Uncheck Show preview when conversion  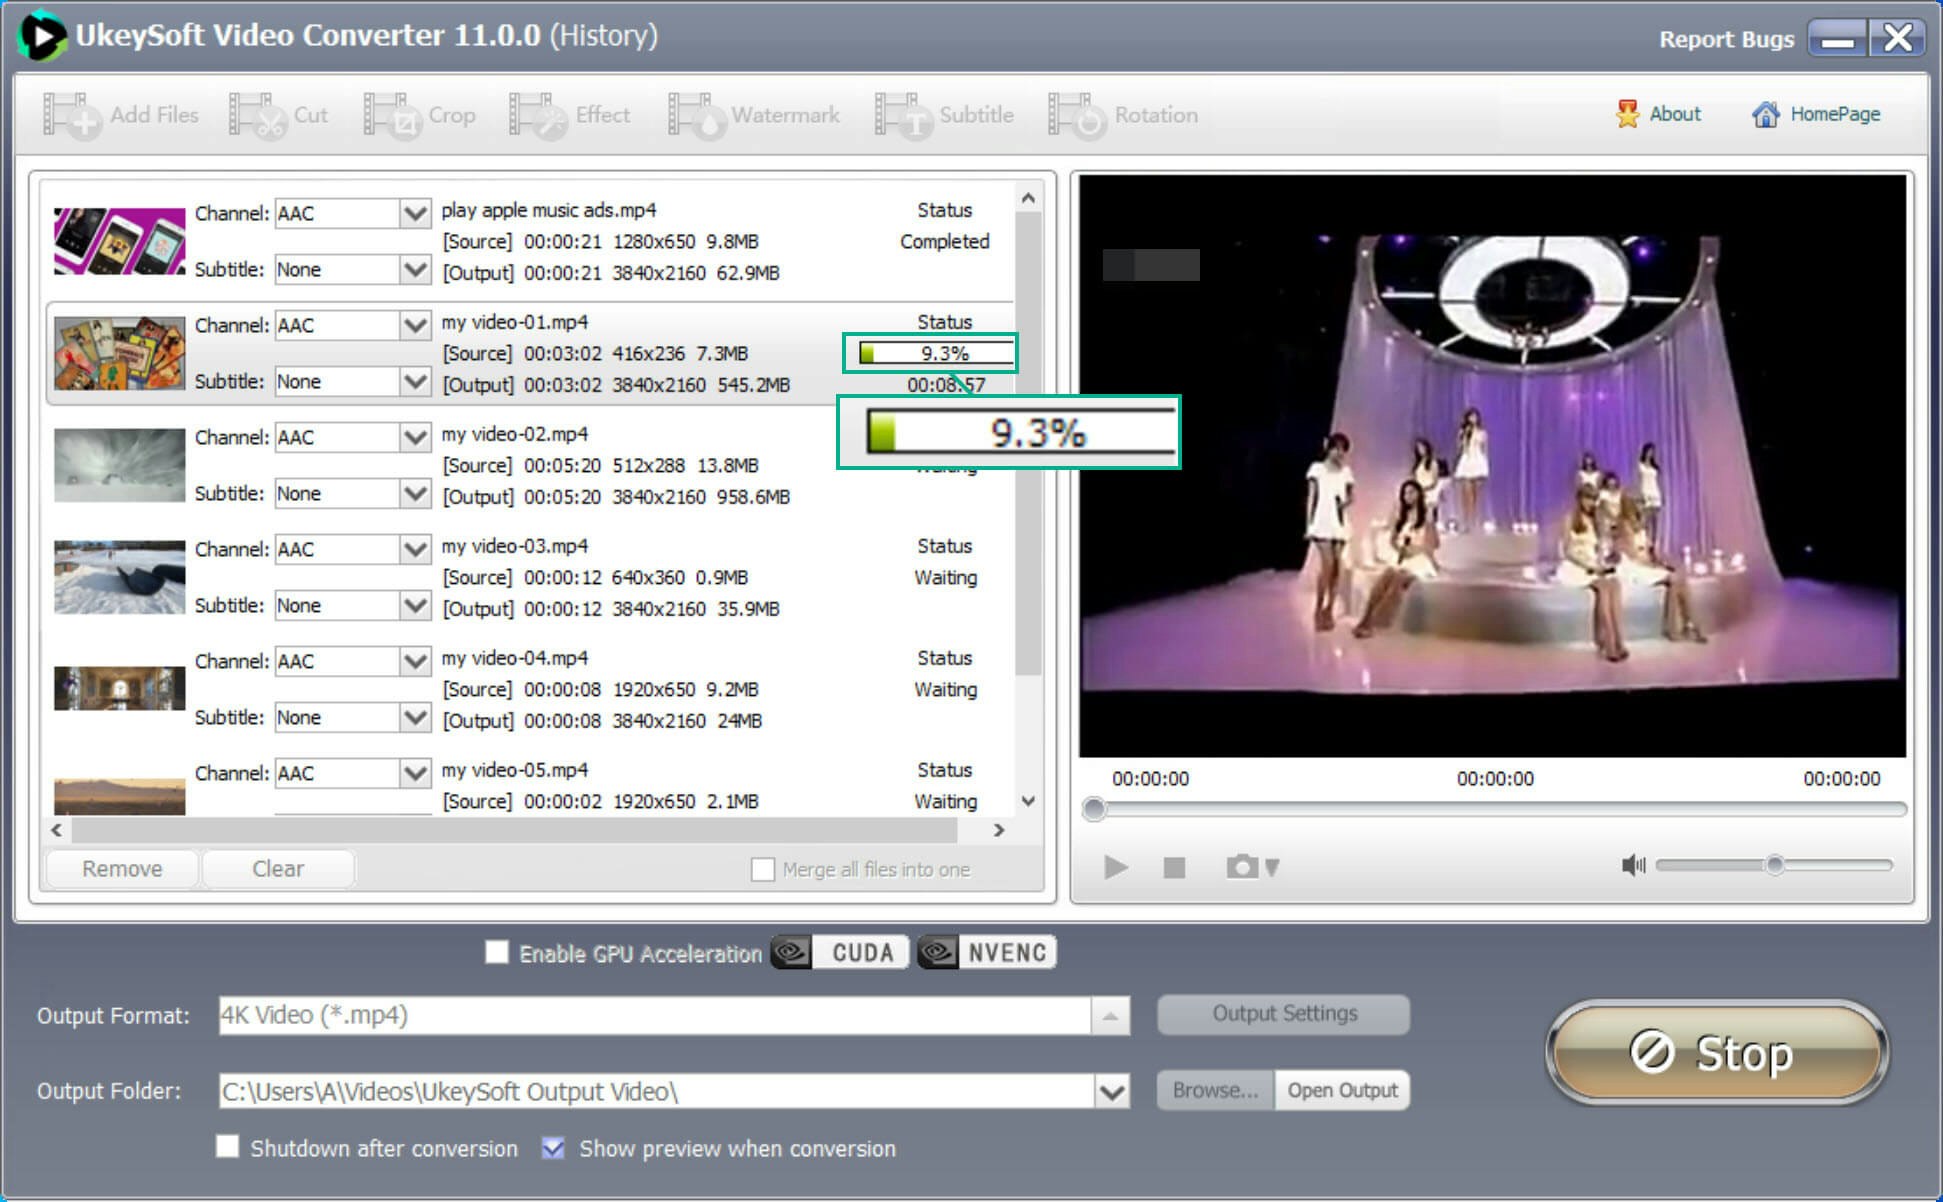553,1147
